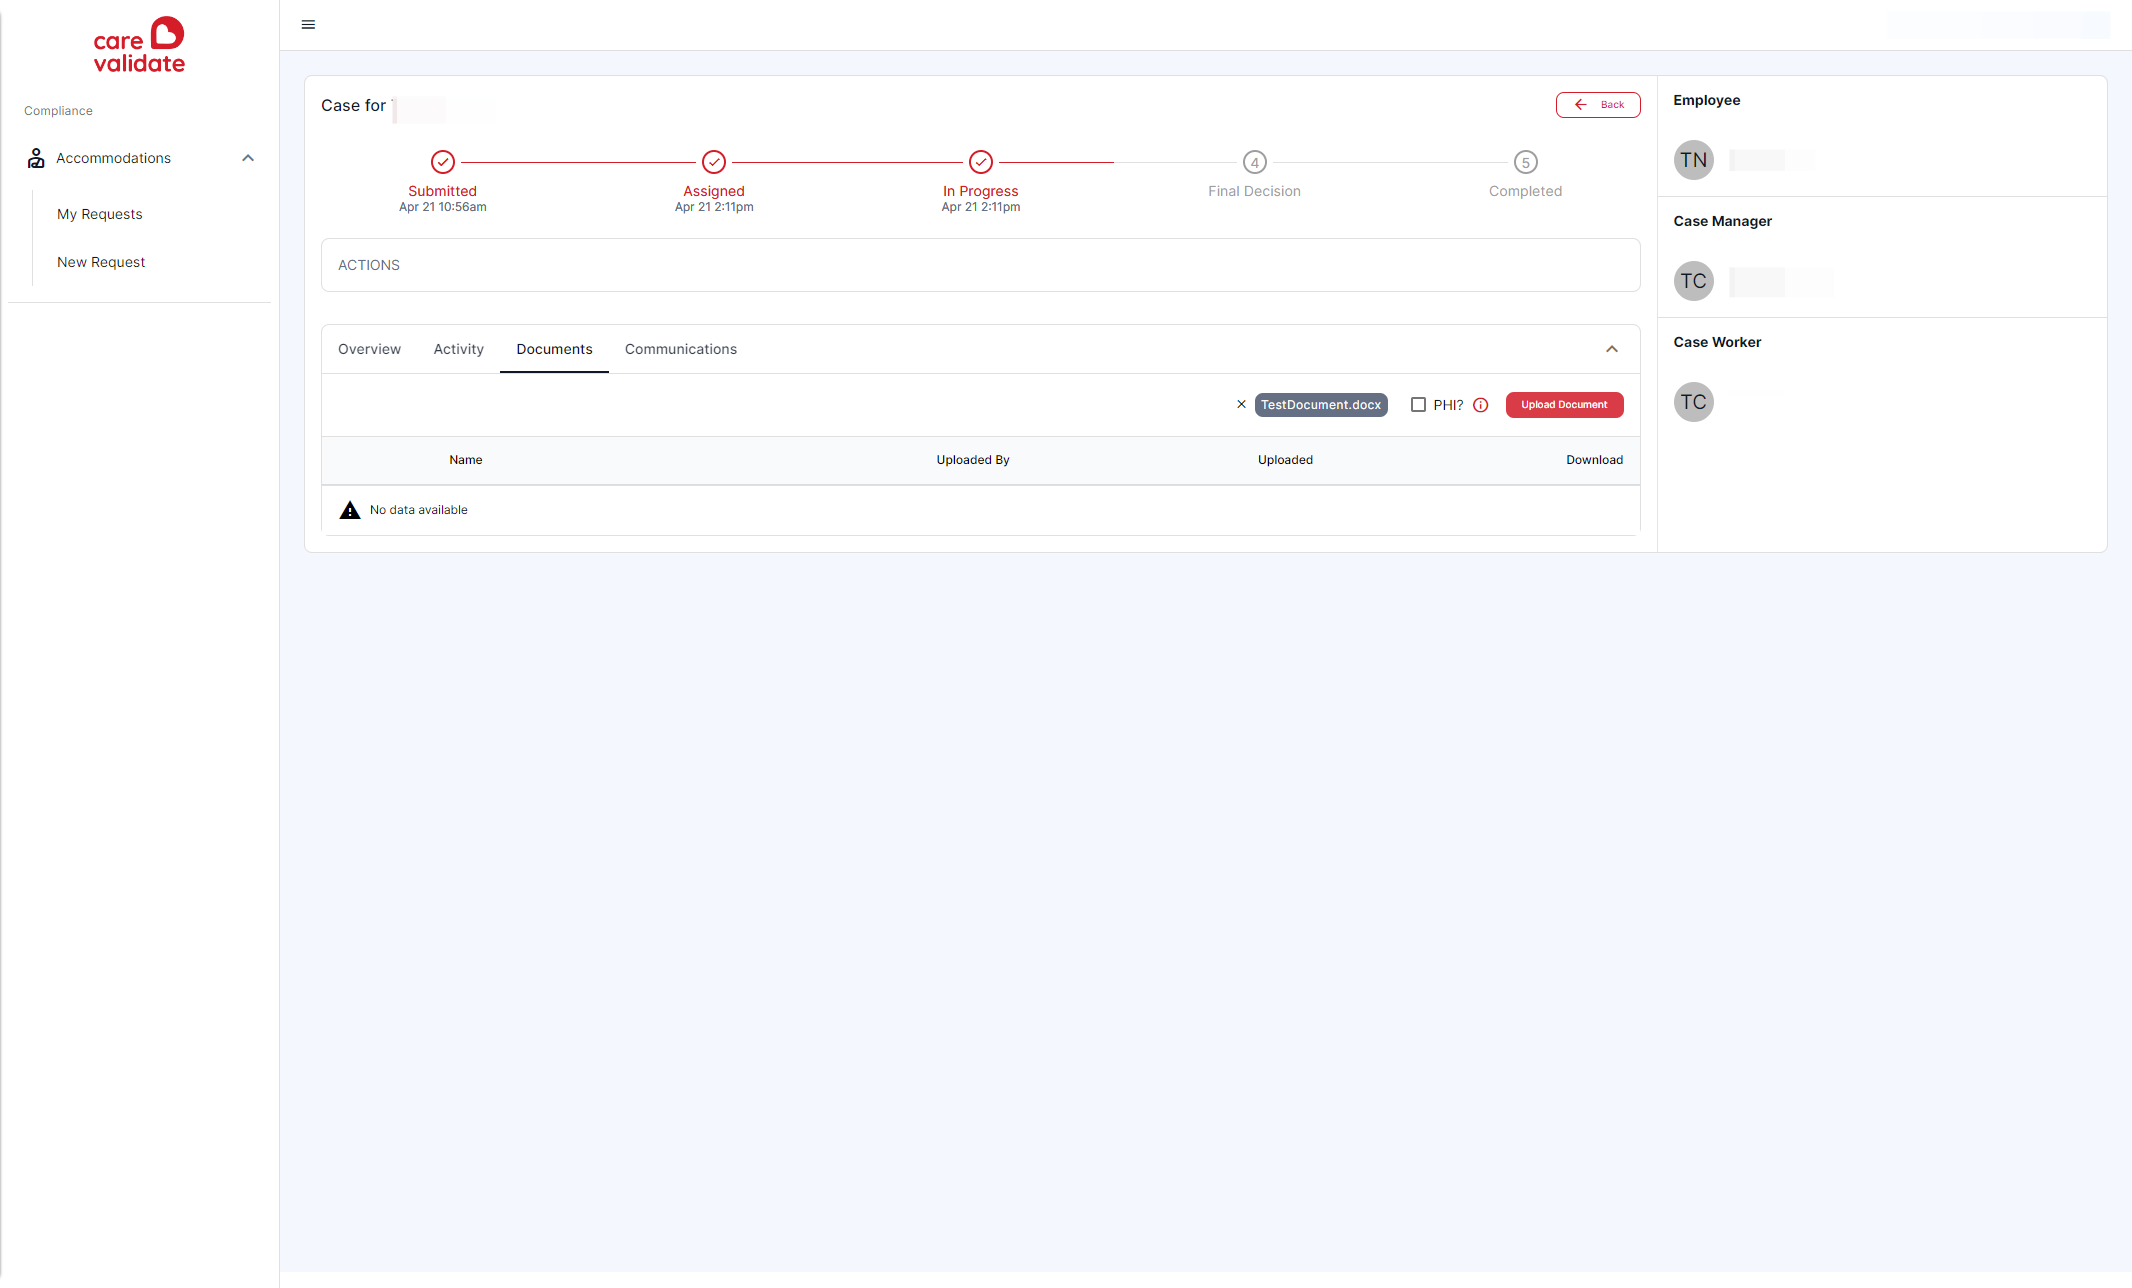Image resolution: width=2132 pixels, height=1288 pixels.
Task: Switch to the Overview tab
Action: pos(369,349)
